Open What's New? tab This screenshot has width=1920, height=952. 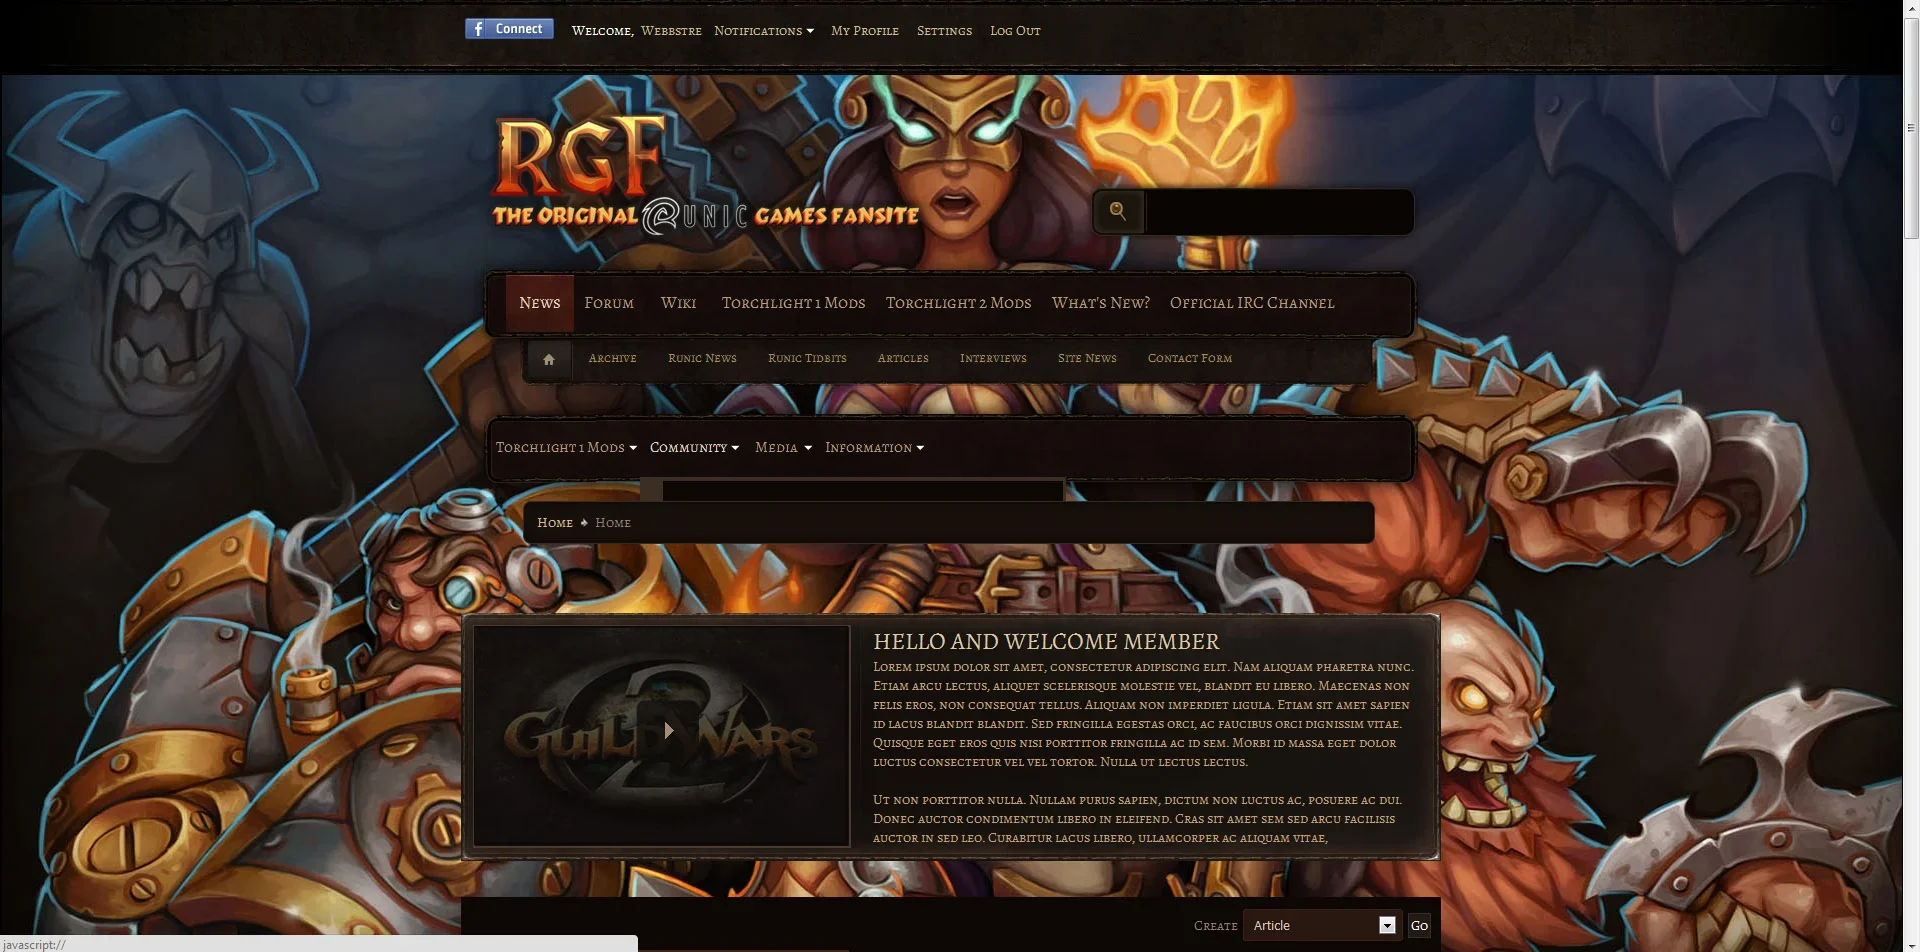[x=1101, y=303]
